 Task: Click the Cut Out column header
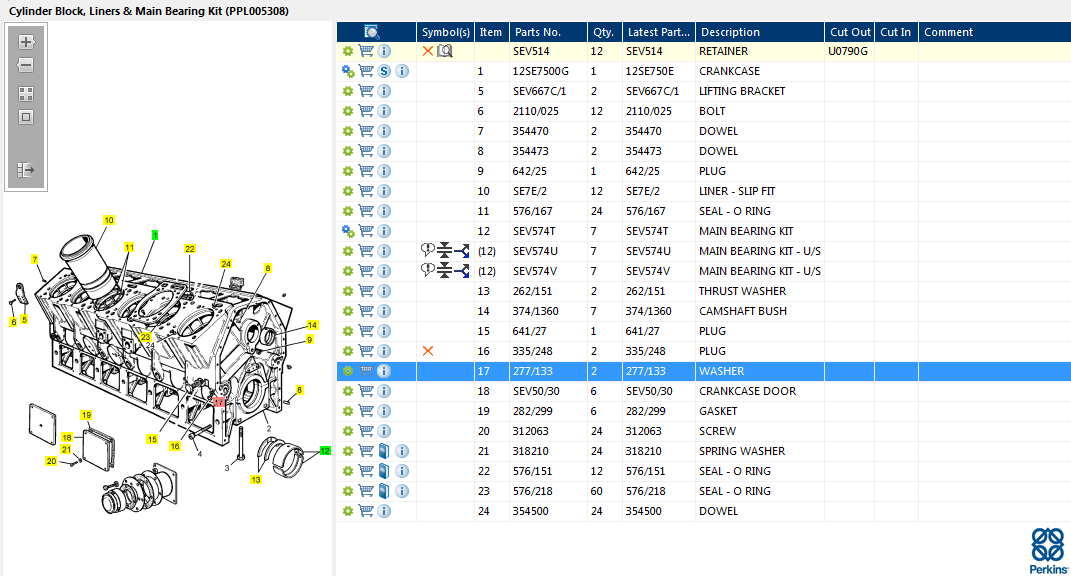click(849, 32)
